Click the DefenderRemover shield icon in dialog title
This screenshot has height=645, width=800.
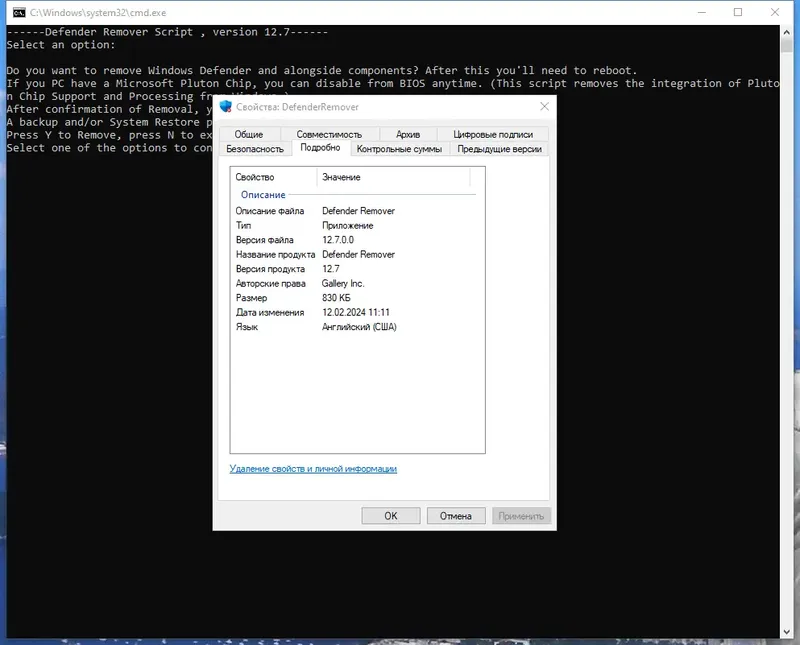(226, 107)
